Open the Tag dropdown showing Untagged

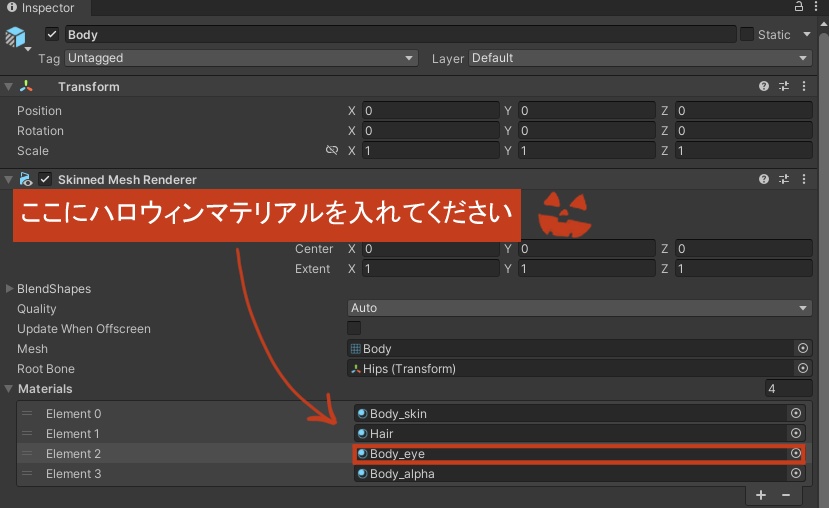(x=241, y=58)
